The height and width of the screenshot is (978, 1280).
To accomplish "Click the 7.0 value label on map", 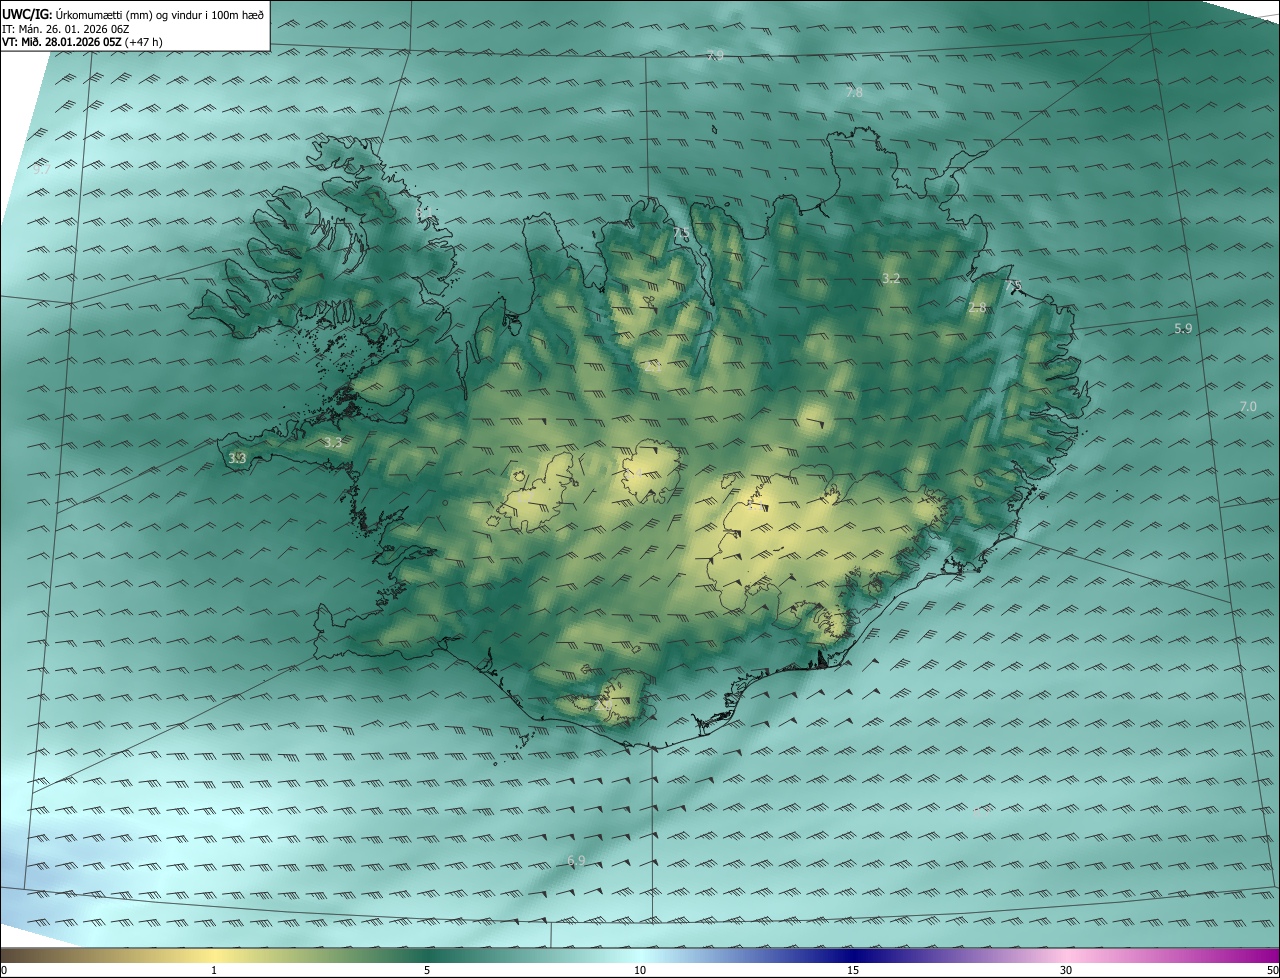I will point(1248,407).
